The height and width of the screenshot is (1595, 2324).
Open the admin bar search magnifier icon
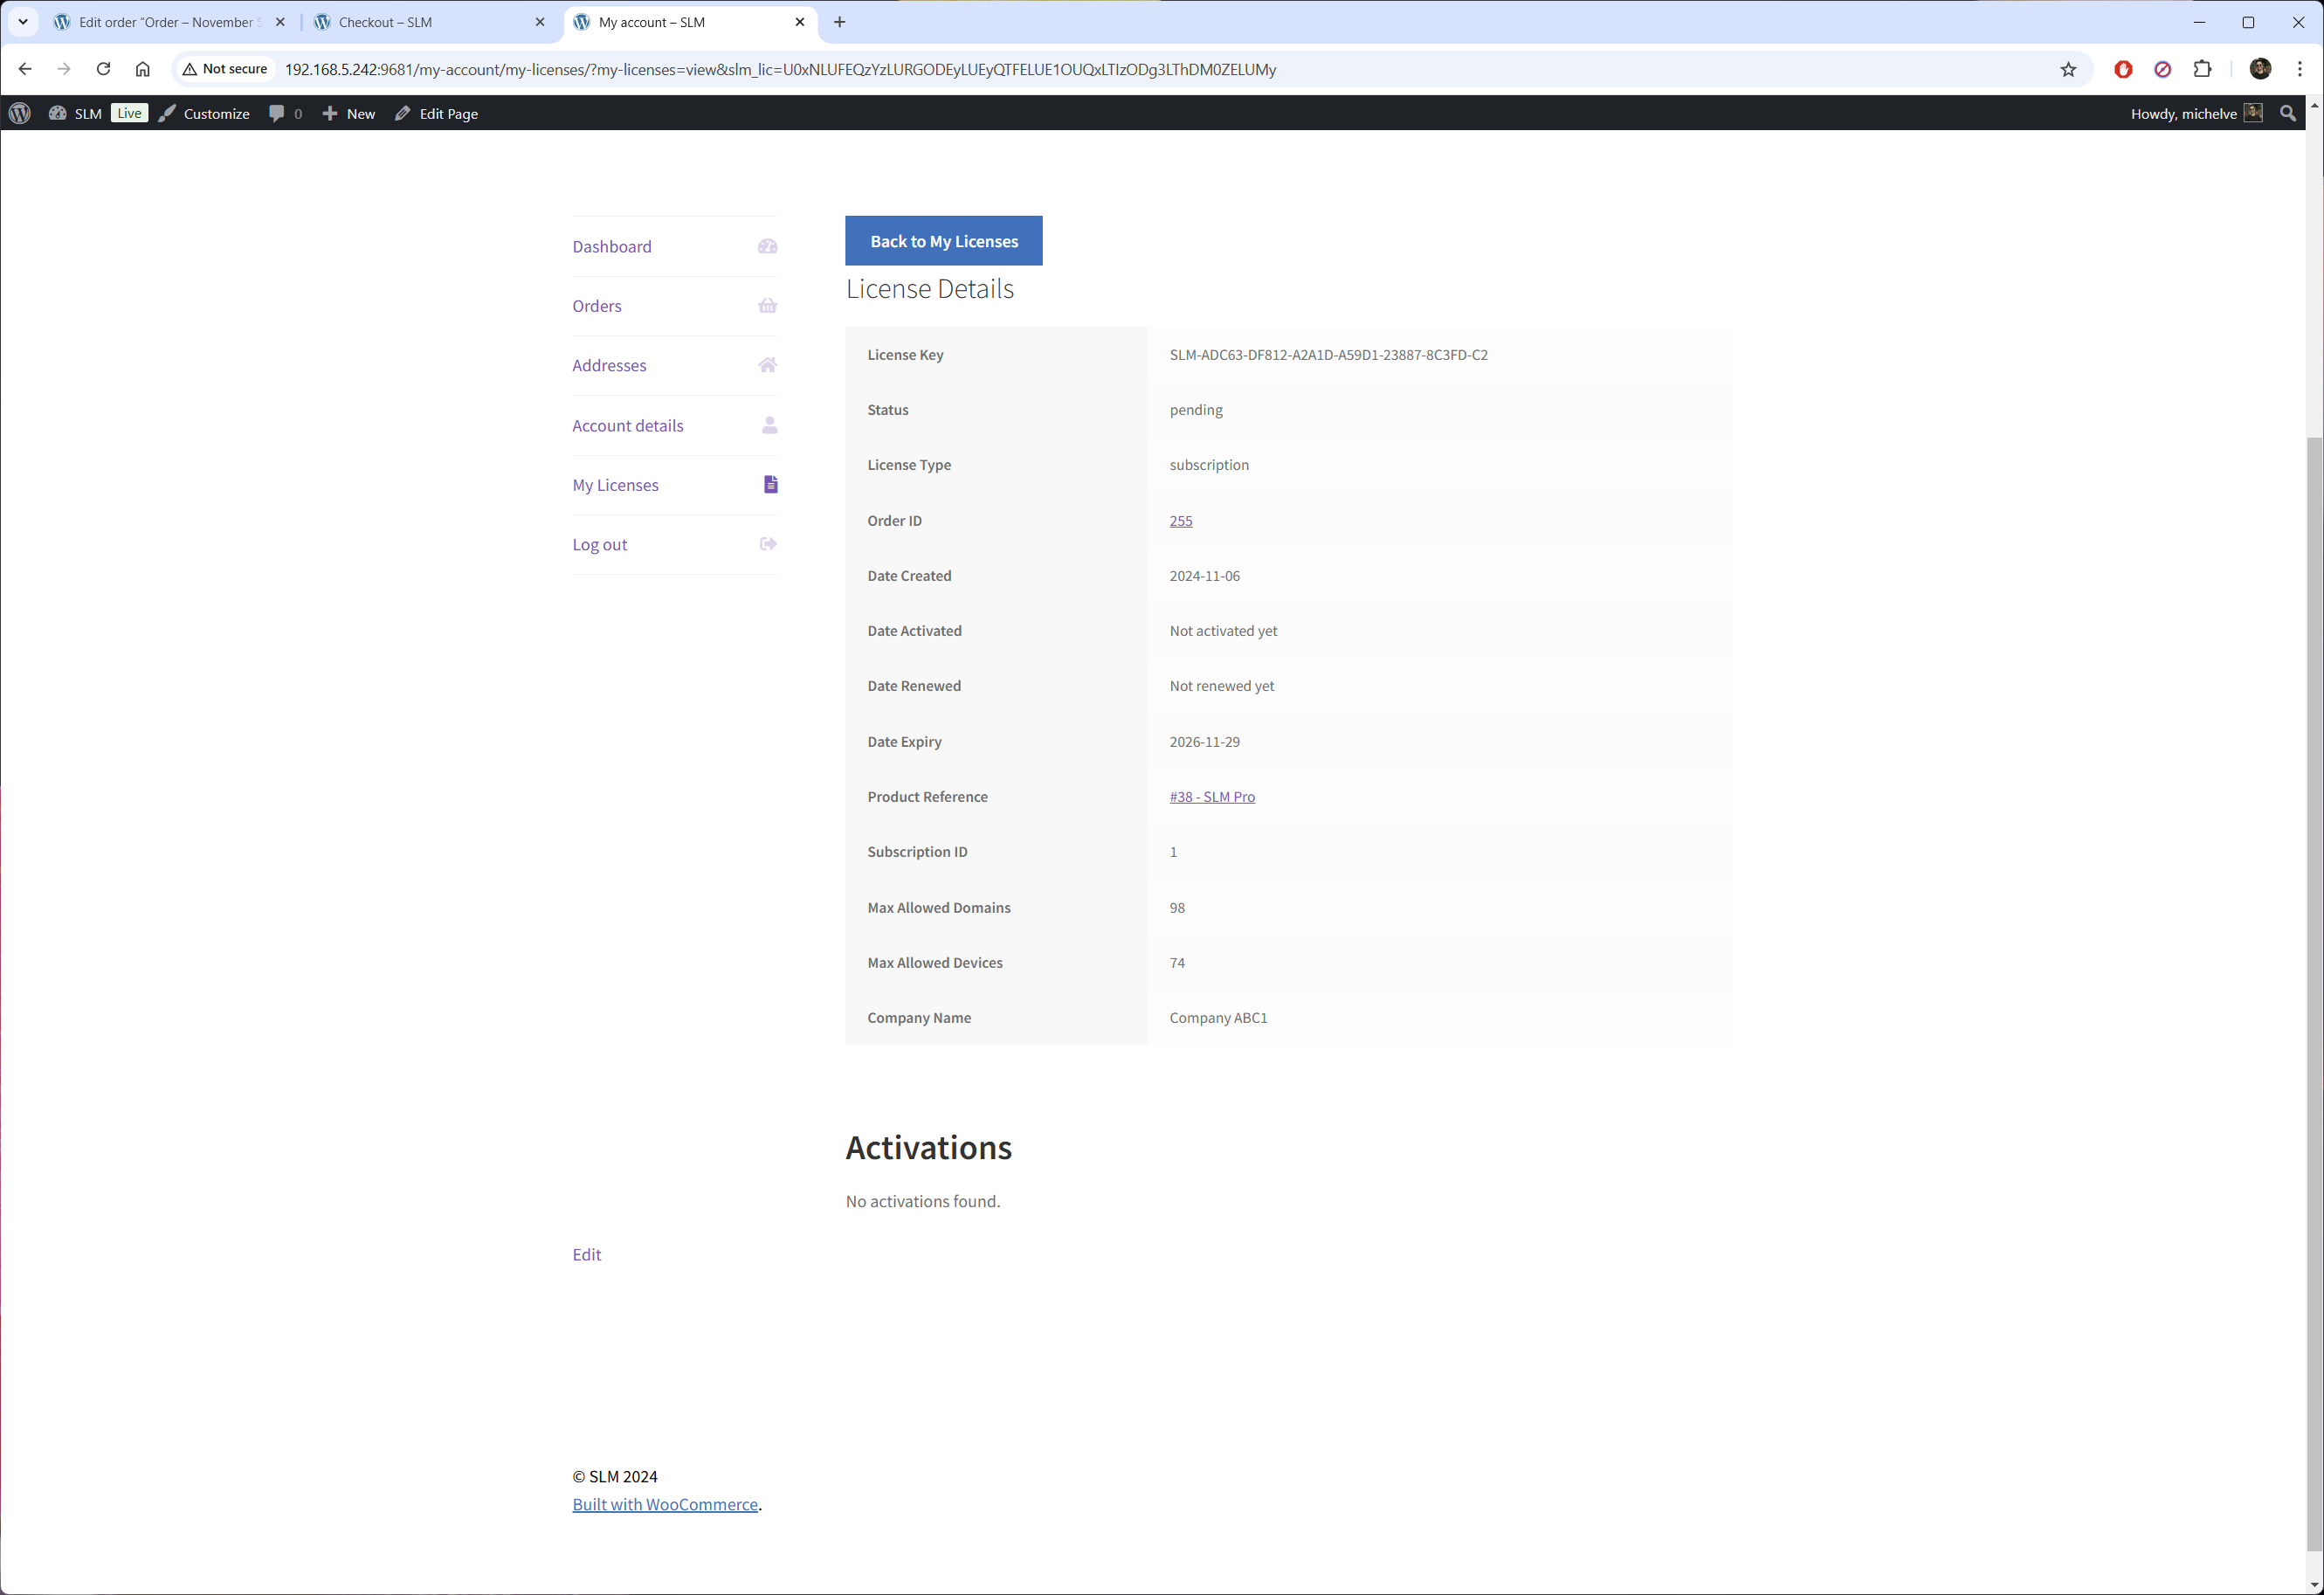pyautogui.click(x=2287, y=113)
